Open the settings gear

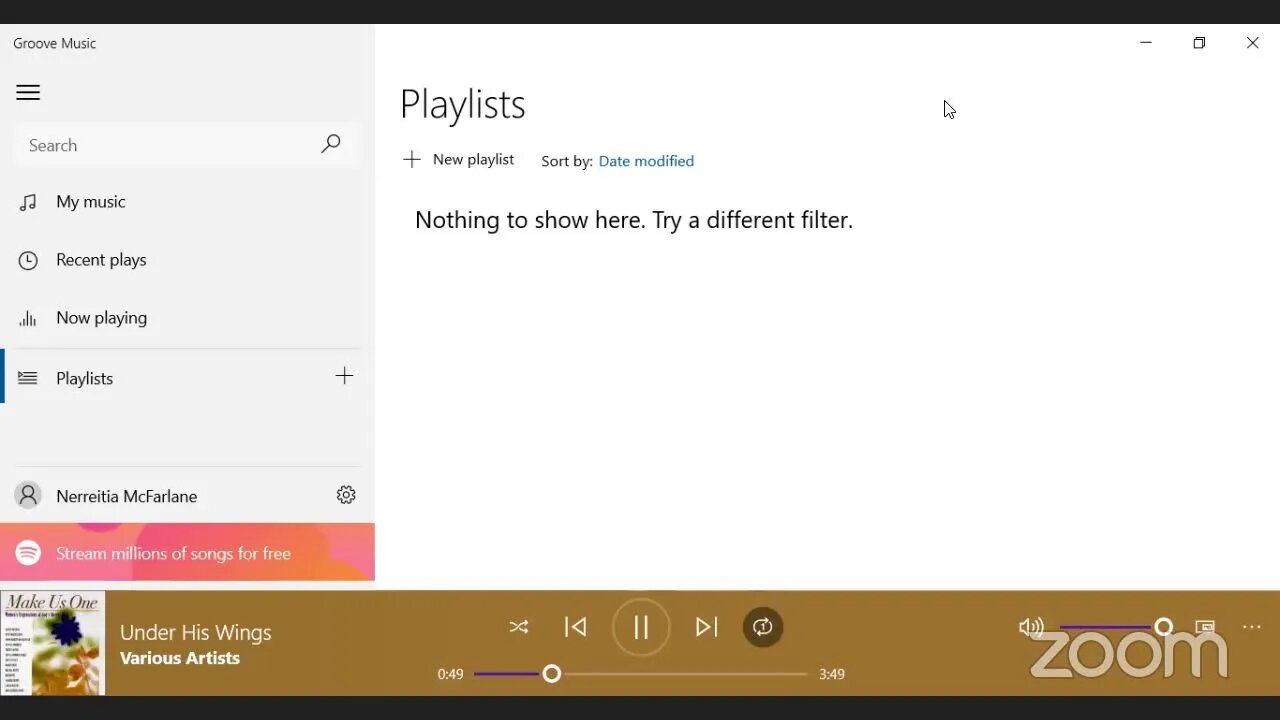point(346,495)
